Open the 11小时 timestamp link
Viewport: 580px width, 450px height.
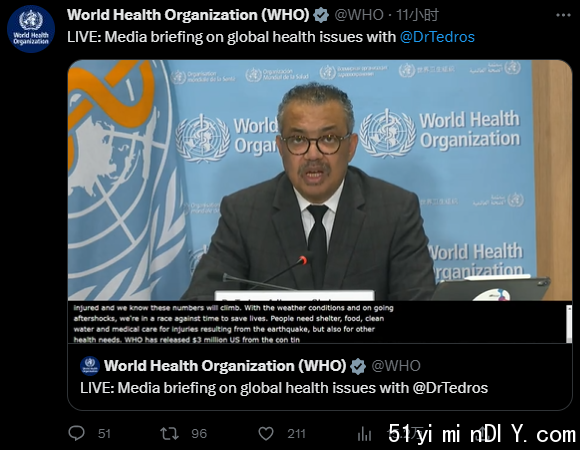pyautogui.click(x=417, y=15)
